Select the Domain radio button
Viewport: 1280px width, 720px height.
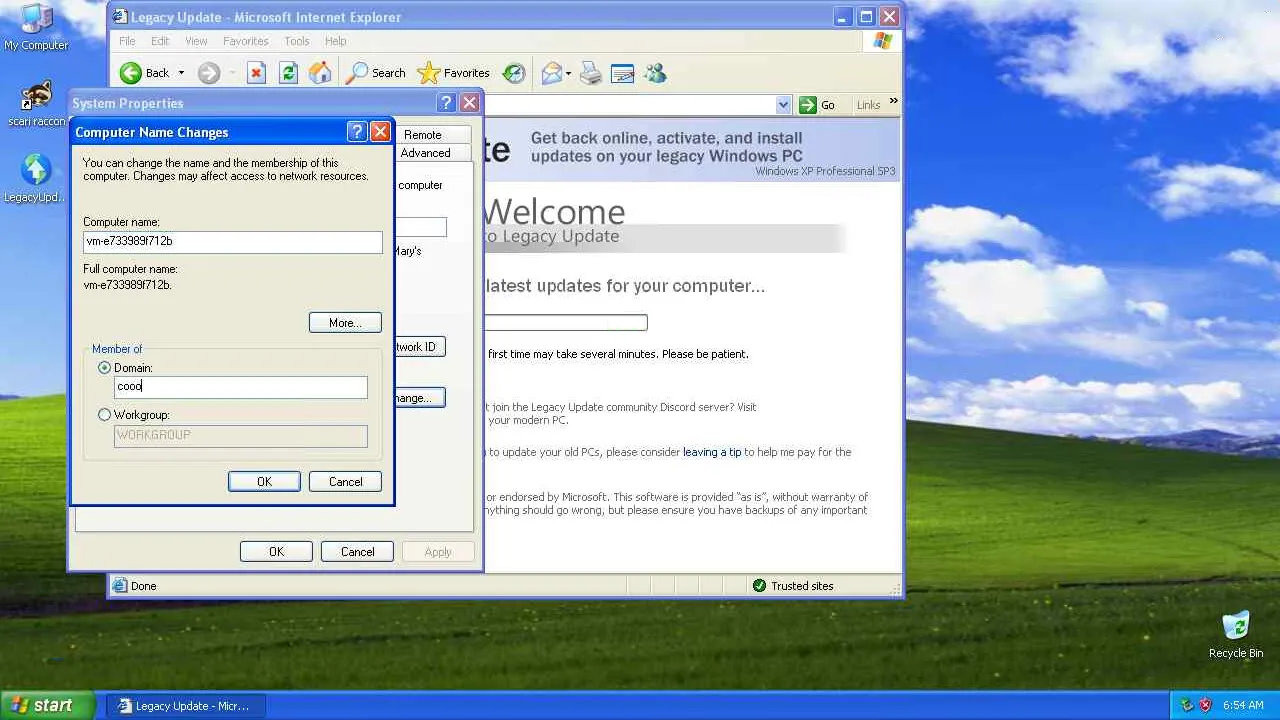coord(105,368)
